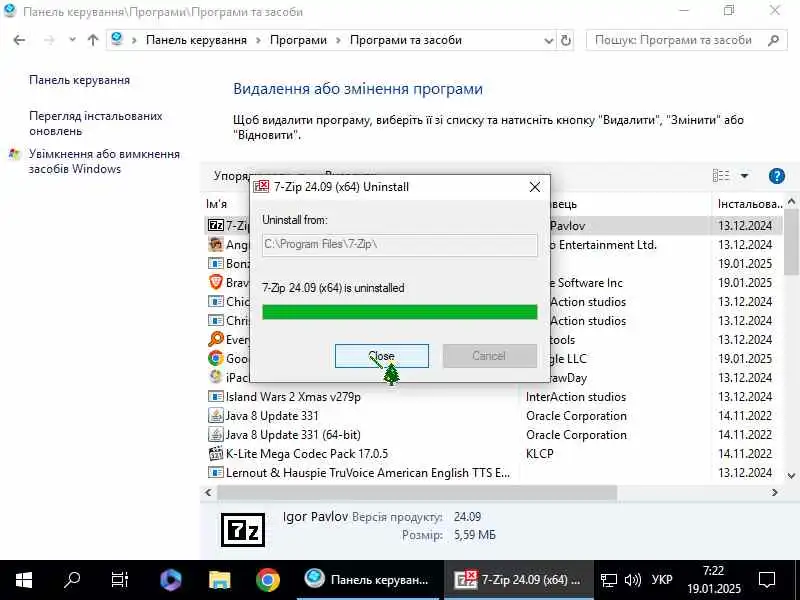Screen dimensions: 800x600
Task: Click the X of 7-Zip Uninstall dialog
Action: 534,187
